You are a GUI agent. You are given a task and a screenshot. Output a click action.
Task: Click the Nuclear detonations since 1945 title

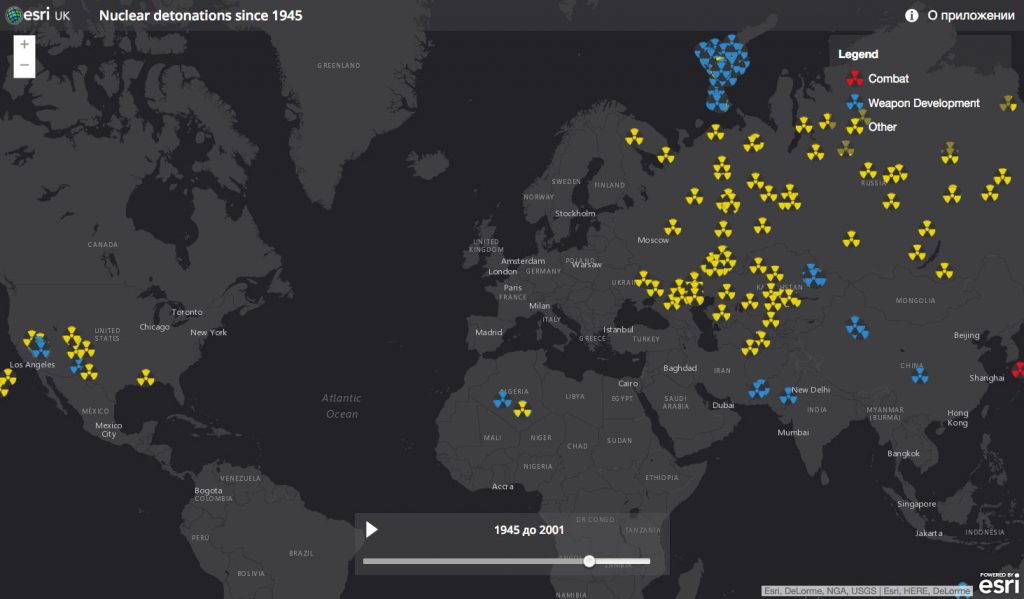click(200, 15)
